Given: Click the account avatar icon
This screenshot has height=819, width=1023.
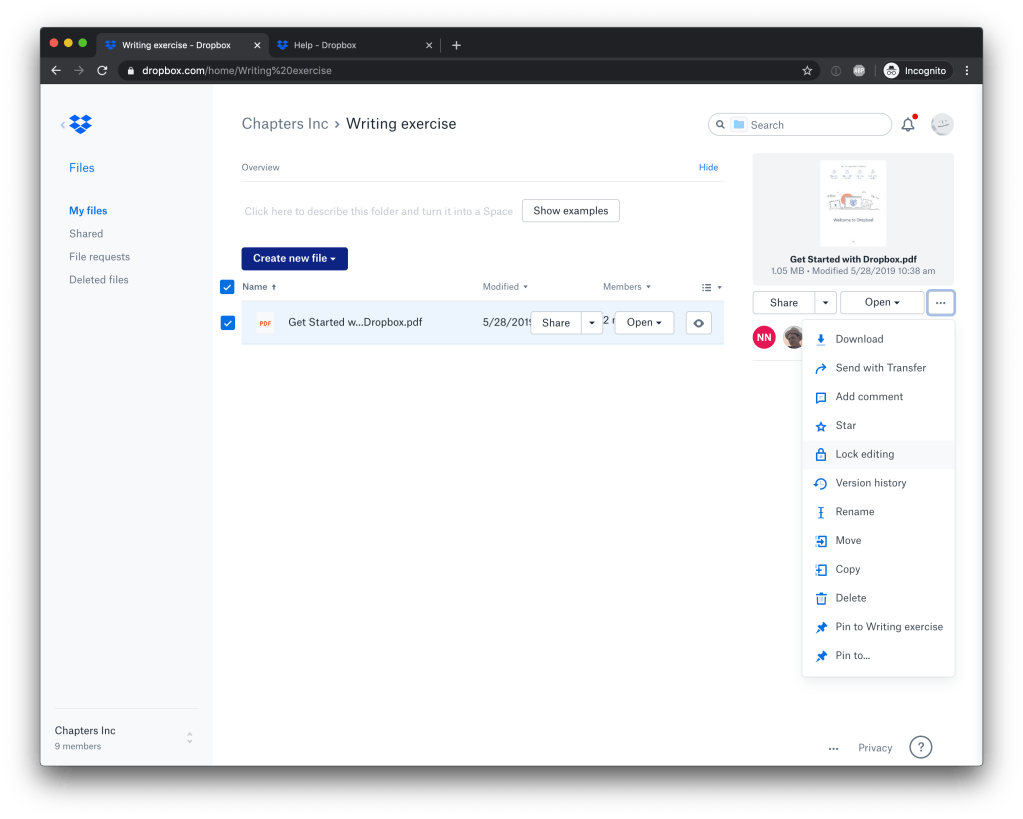Looking at the screenshot, I should (x=941, y=125).
